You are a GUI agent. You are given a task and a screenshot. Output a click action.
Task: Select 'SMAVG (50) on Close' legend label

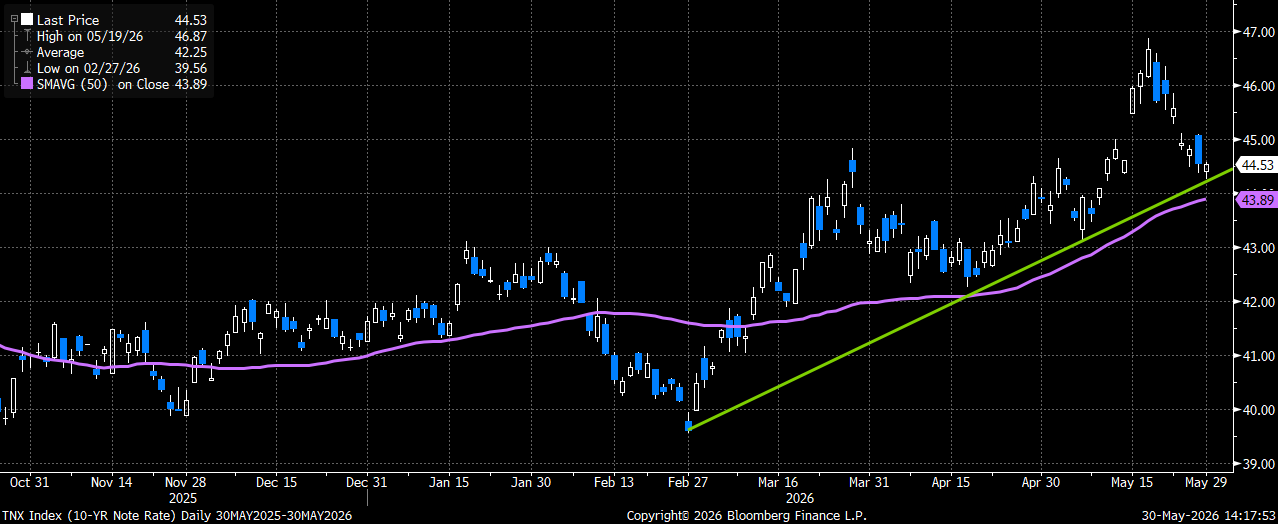[102, 84]
